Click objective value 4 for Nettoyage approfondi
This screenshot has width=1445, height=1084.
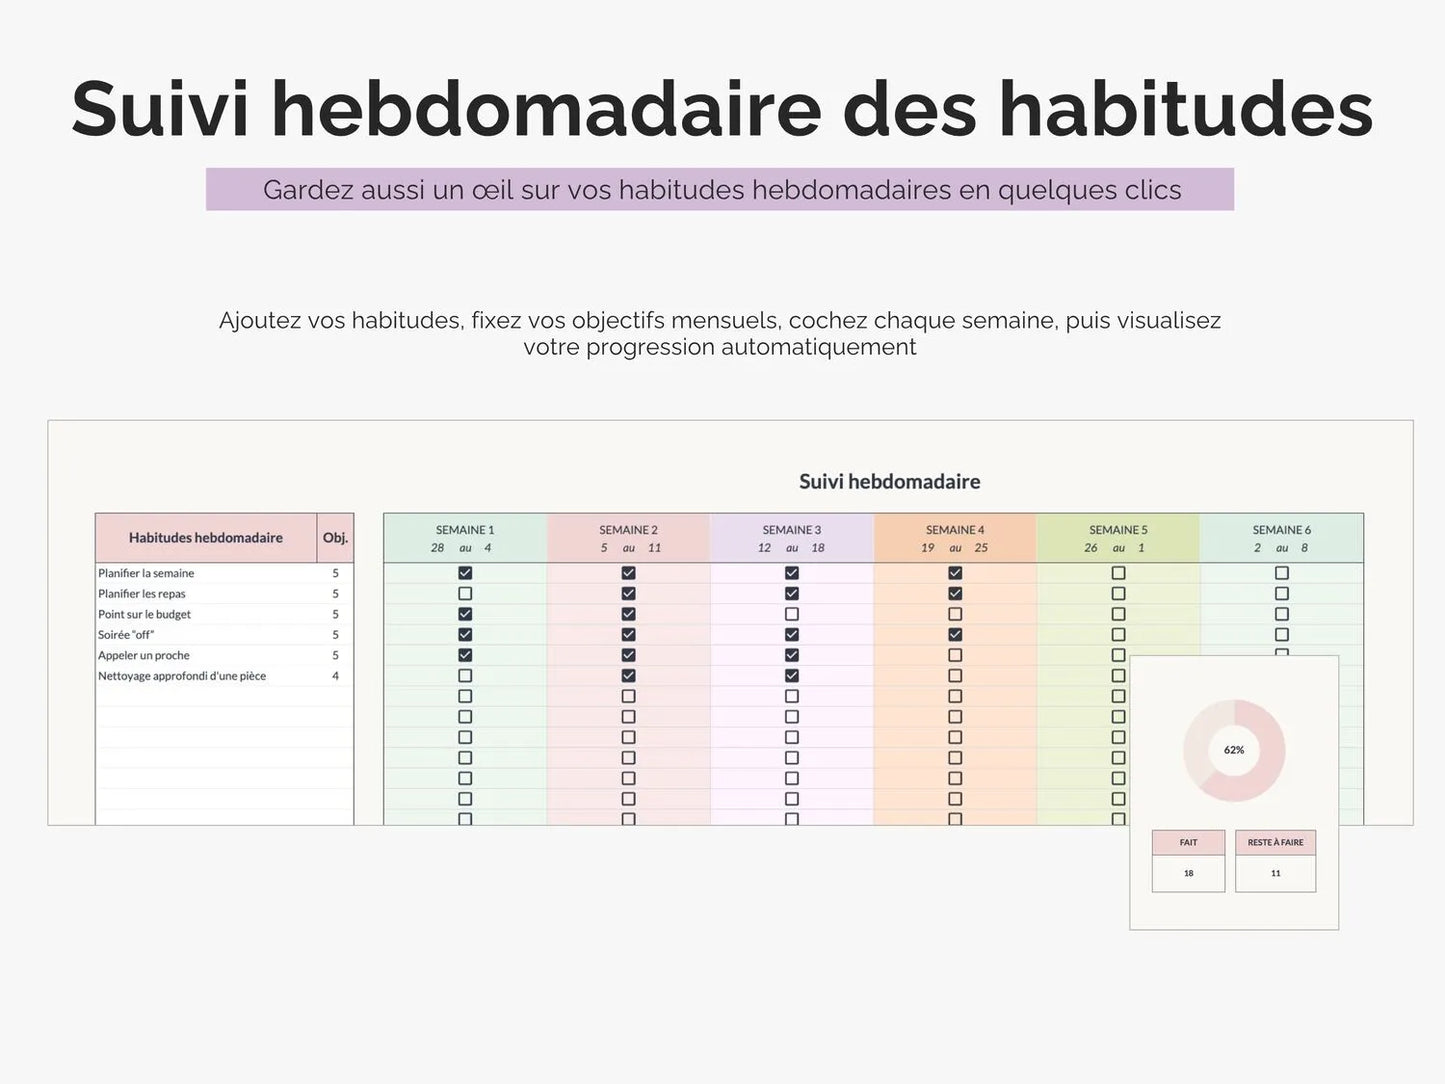(335, 676)
